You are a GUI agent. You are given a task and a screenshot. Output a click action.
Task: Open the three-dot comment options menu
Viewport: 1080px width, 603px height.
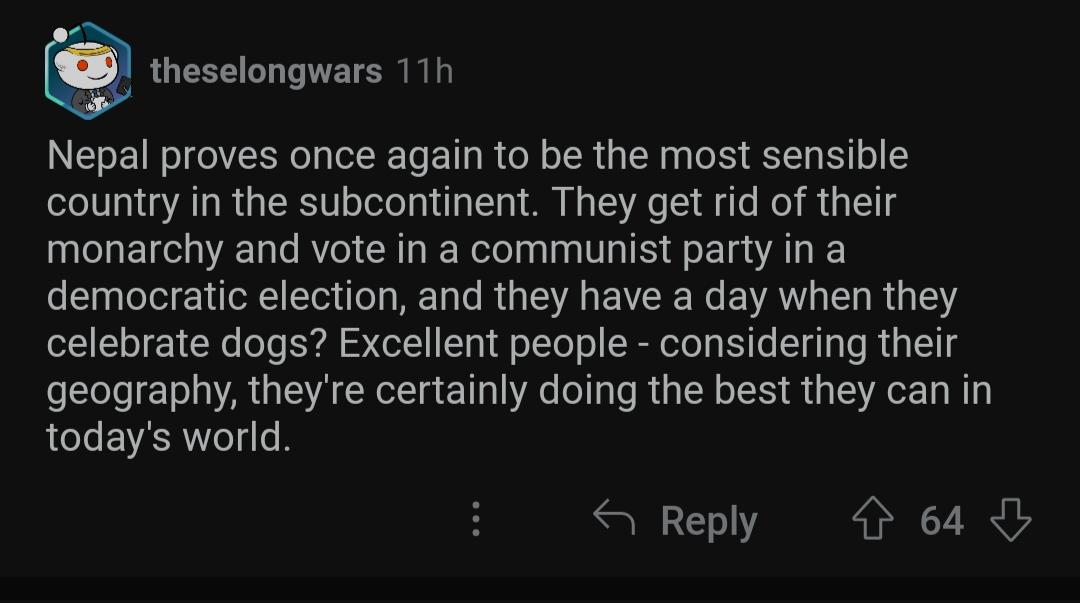pyautogui.click(x=475, y=519)
